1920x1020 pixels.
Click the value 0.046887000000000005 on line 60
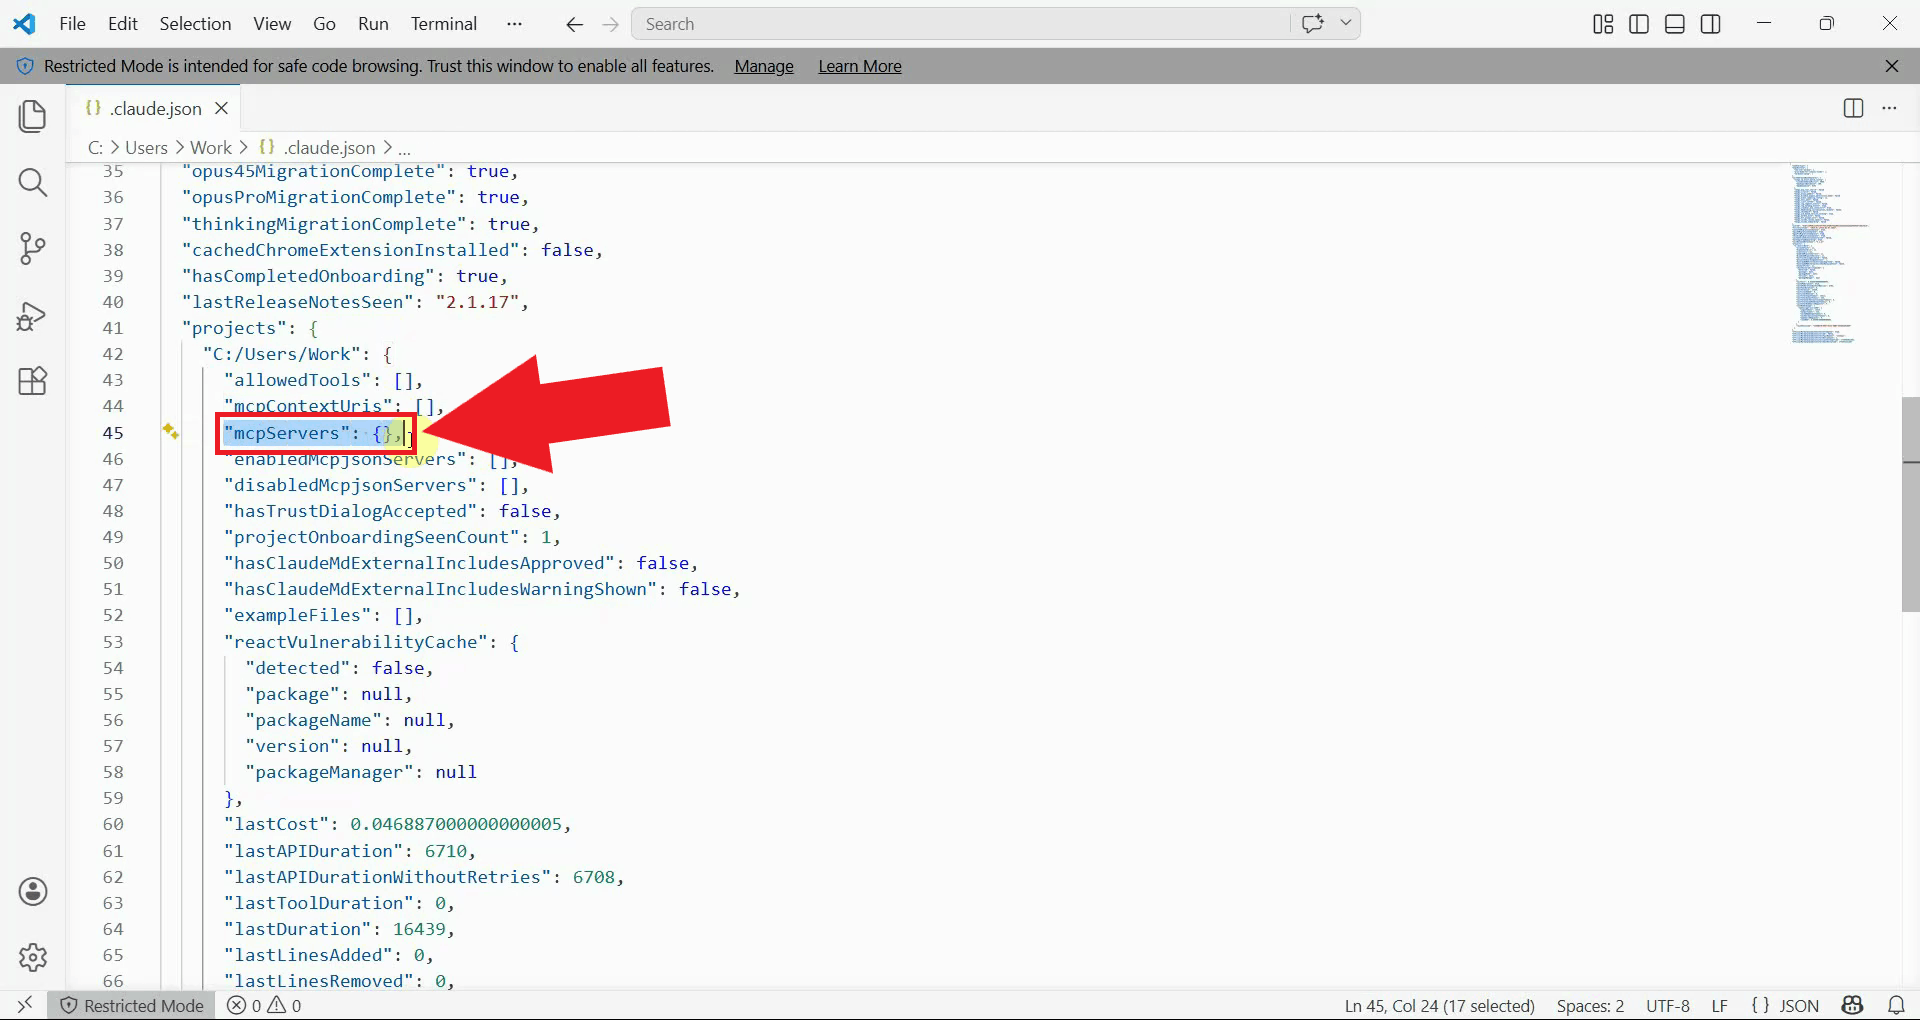point(456,824)
